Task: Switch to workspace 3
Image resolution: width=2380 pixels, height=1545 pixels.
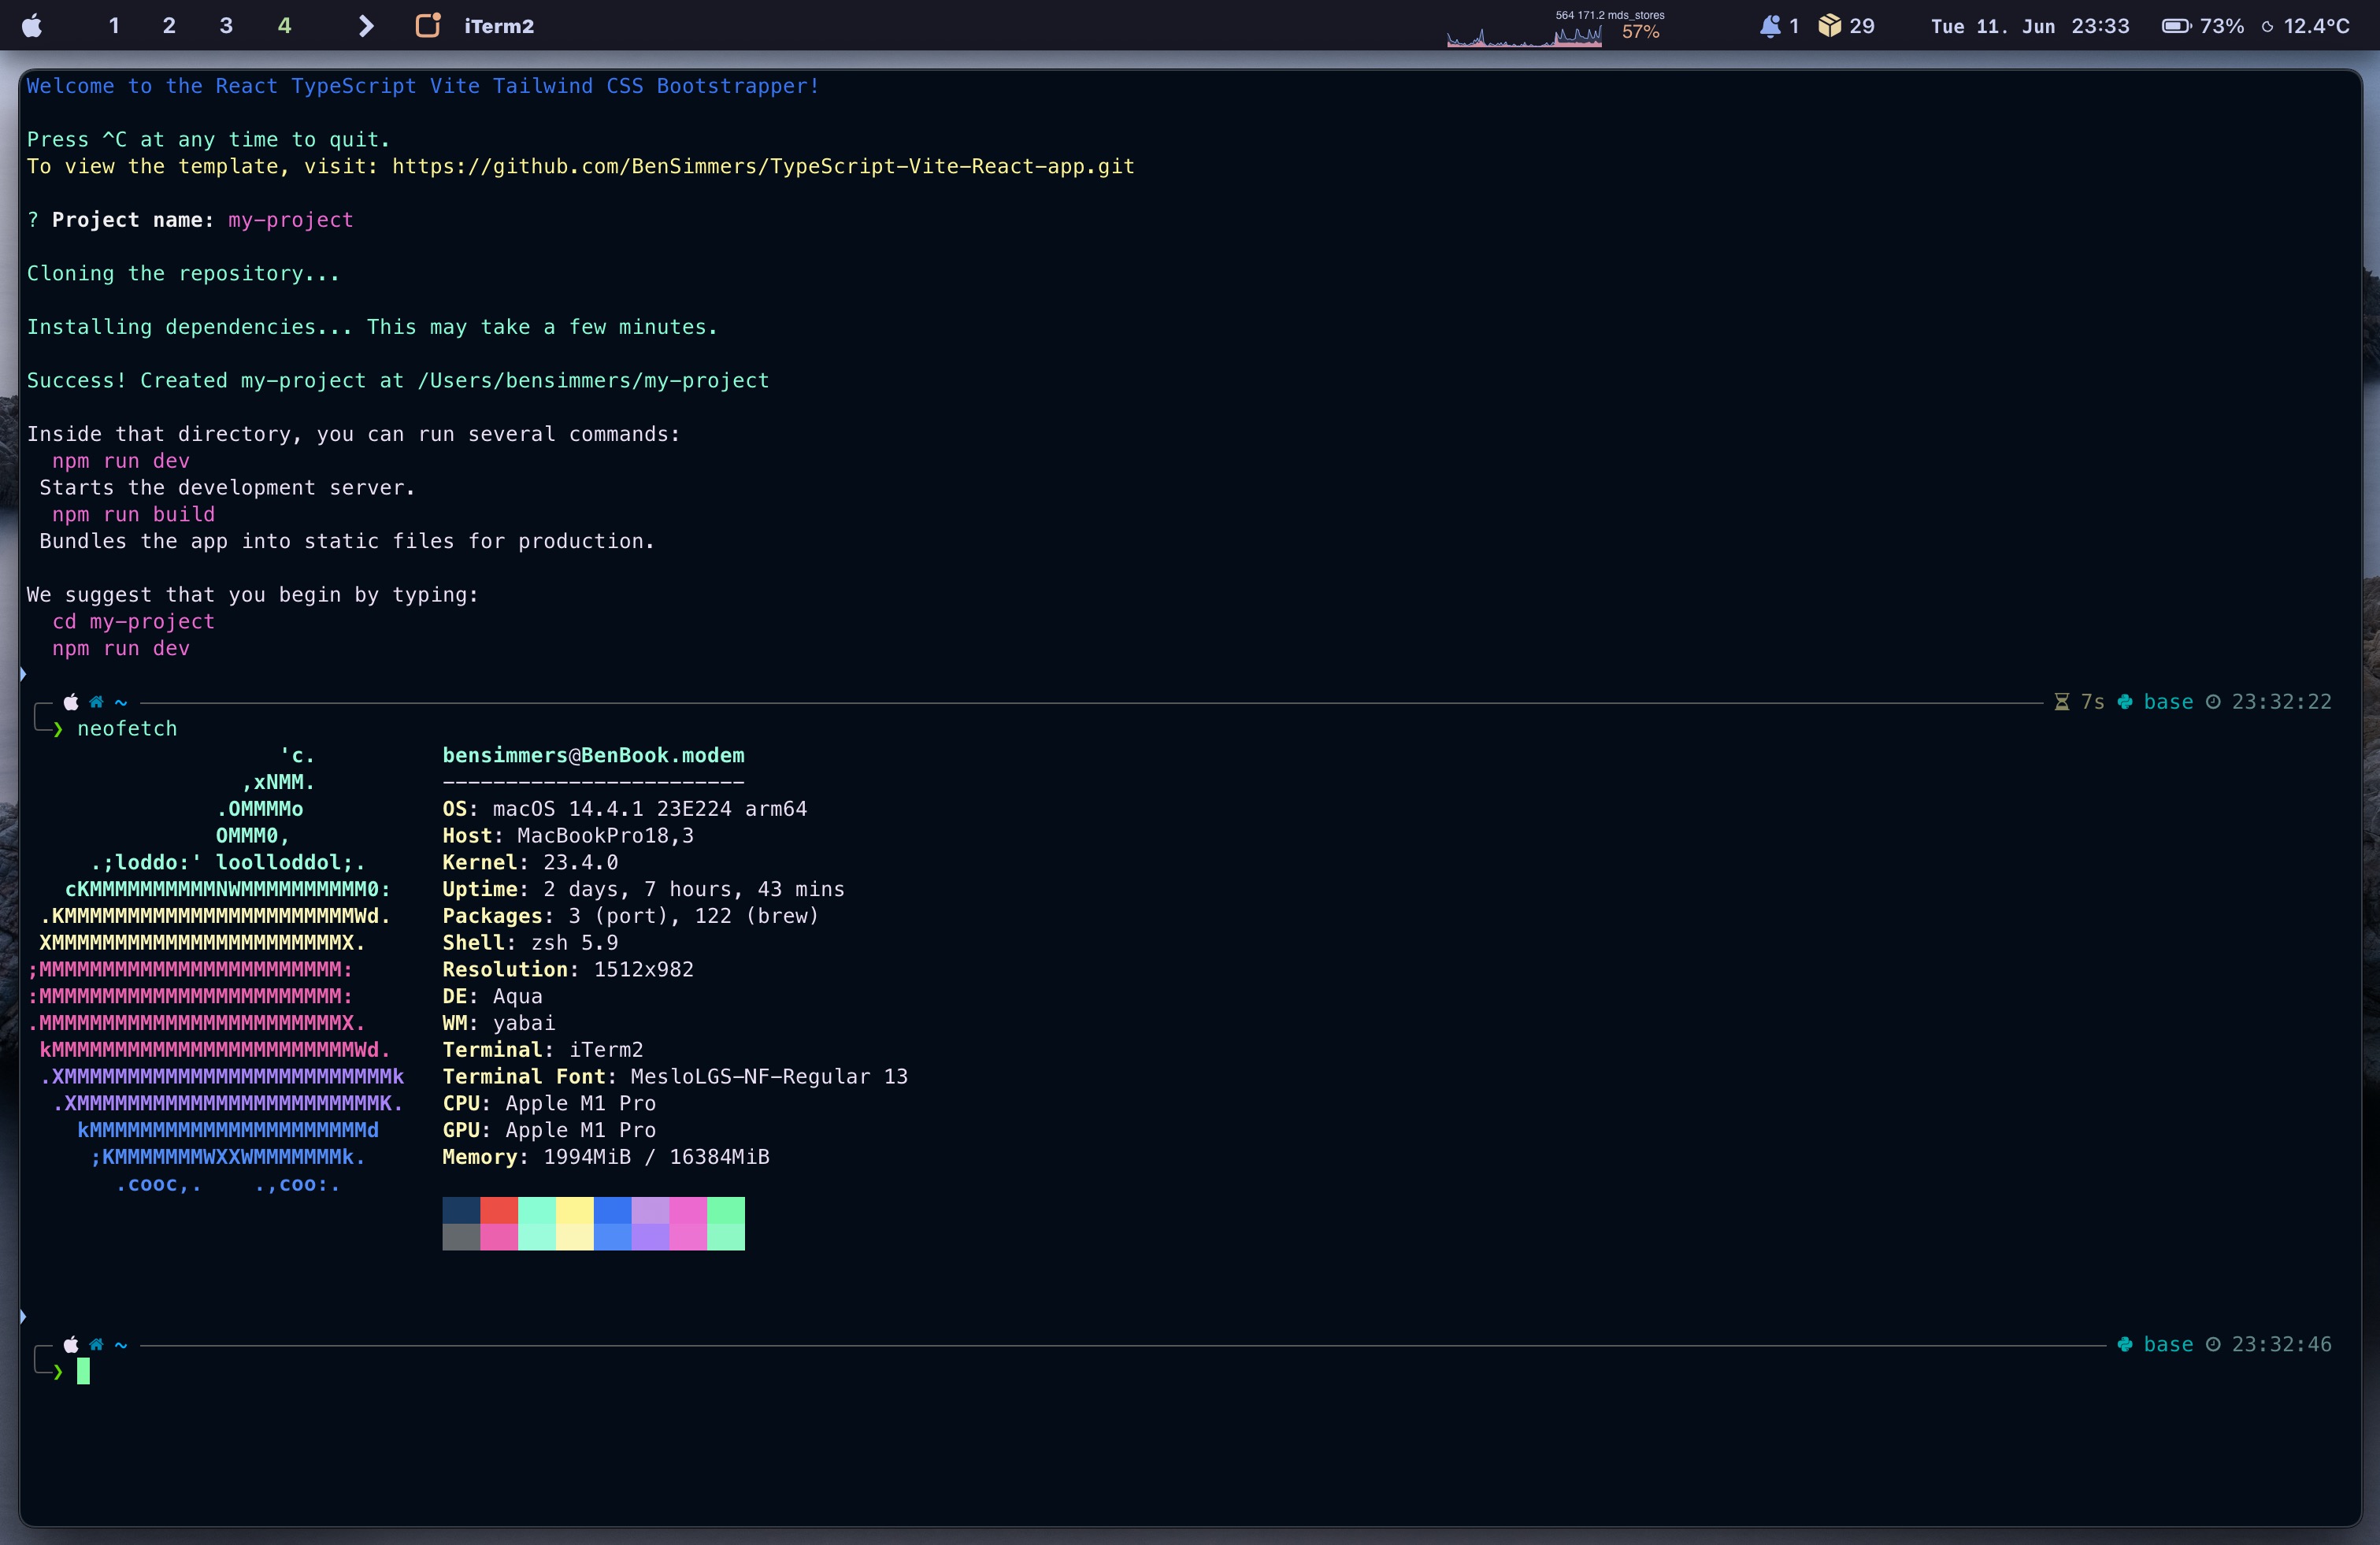Action: [x=226, y=26]
